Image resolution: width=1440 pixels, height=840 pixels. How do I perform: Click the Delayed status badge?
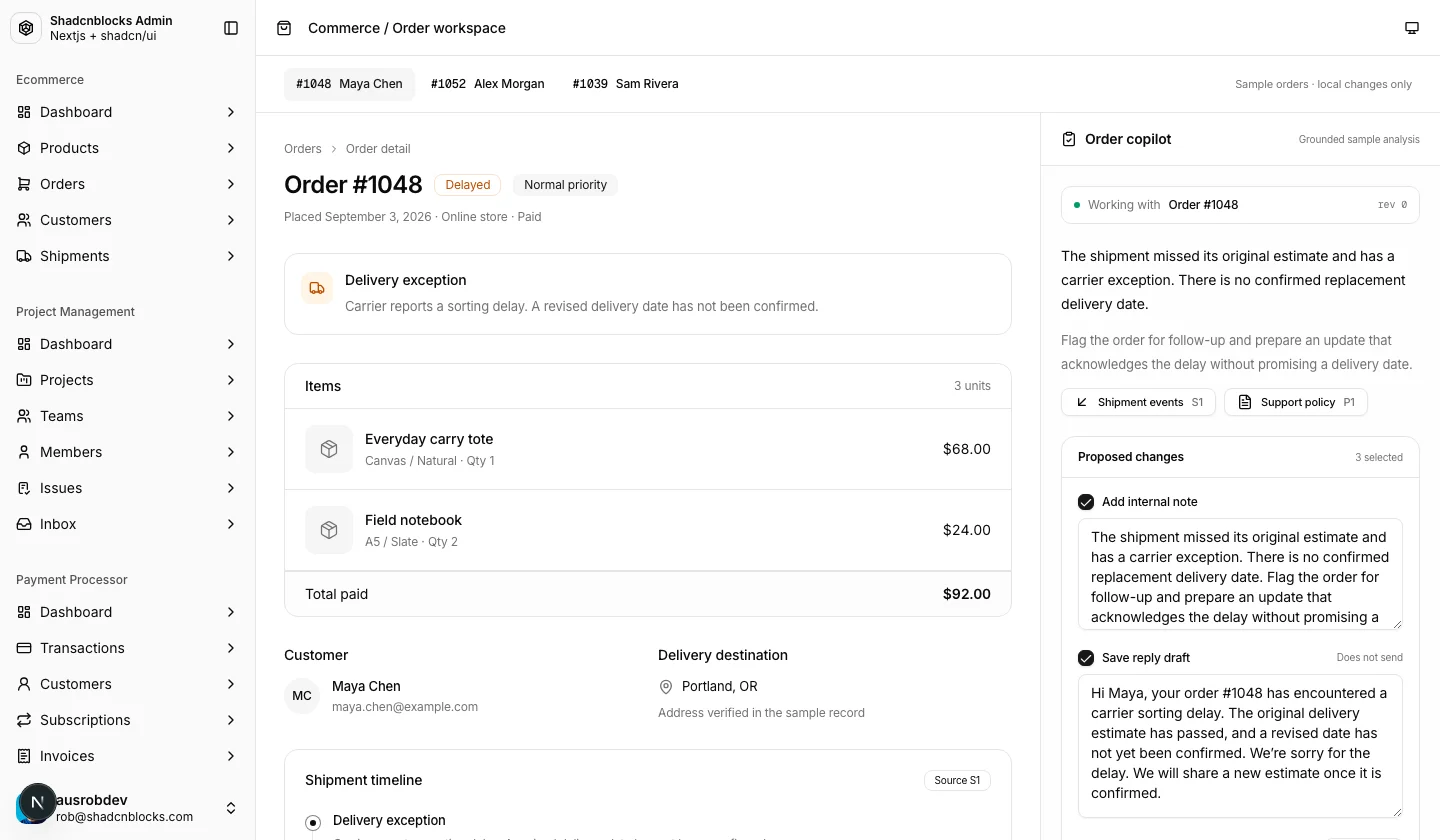coord(468,185)
